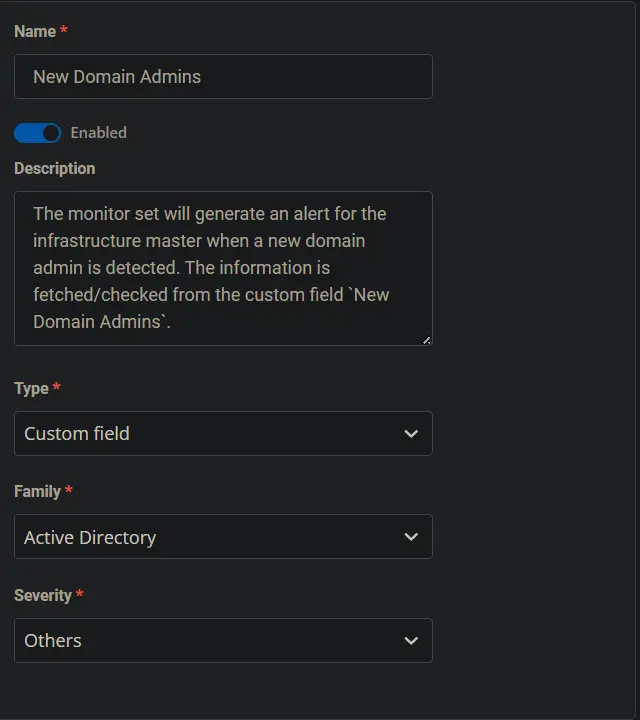Open the Type dropdown showing Custom field
Screen dimensions: 640x720
[x=223, y=433]
